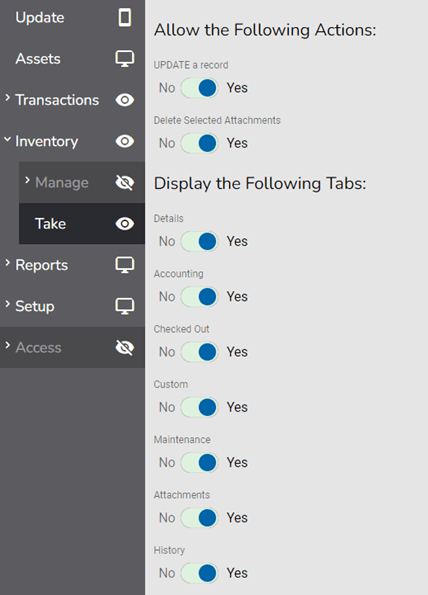The image size is (428, 595).
Task: Click the Yes label beside the History toggle
Action: point(237,573)
